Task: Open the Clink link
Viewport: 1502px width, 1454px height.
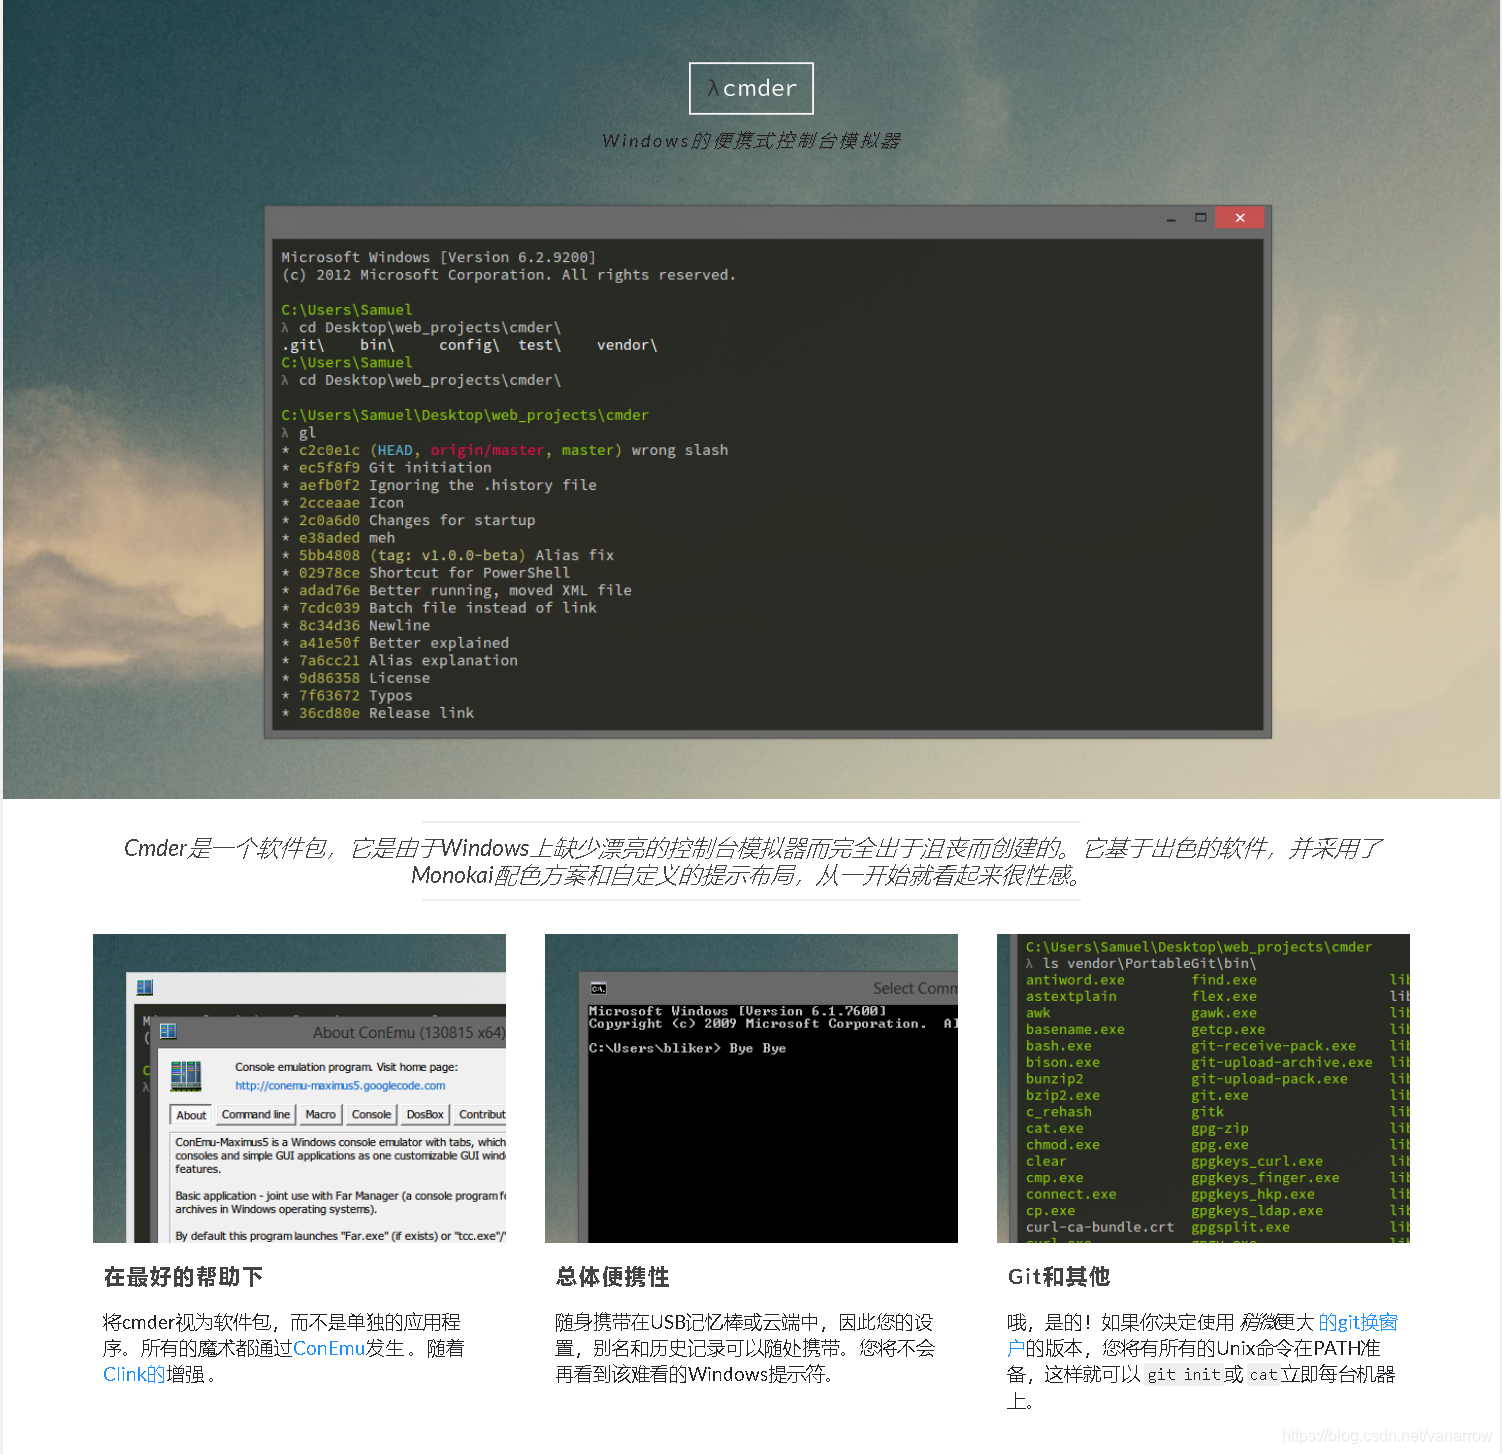Action: coord(134,1374)
